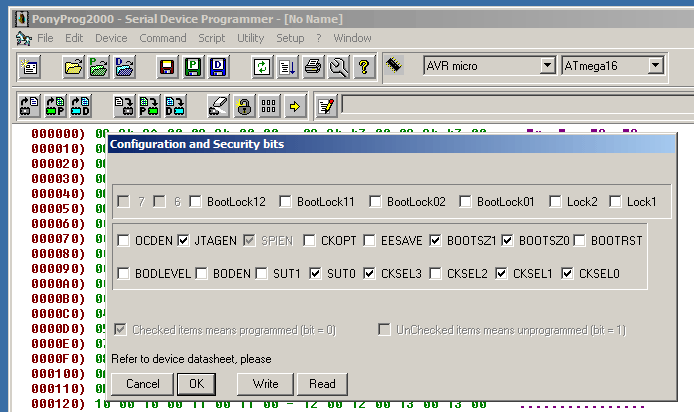Uncheck the JTAGEN fuse bit

tap(183, 240)
